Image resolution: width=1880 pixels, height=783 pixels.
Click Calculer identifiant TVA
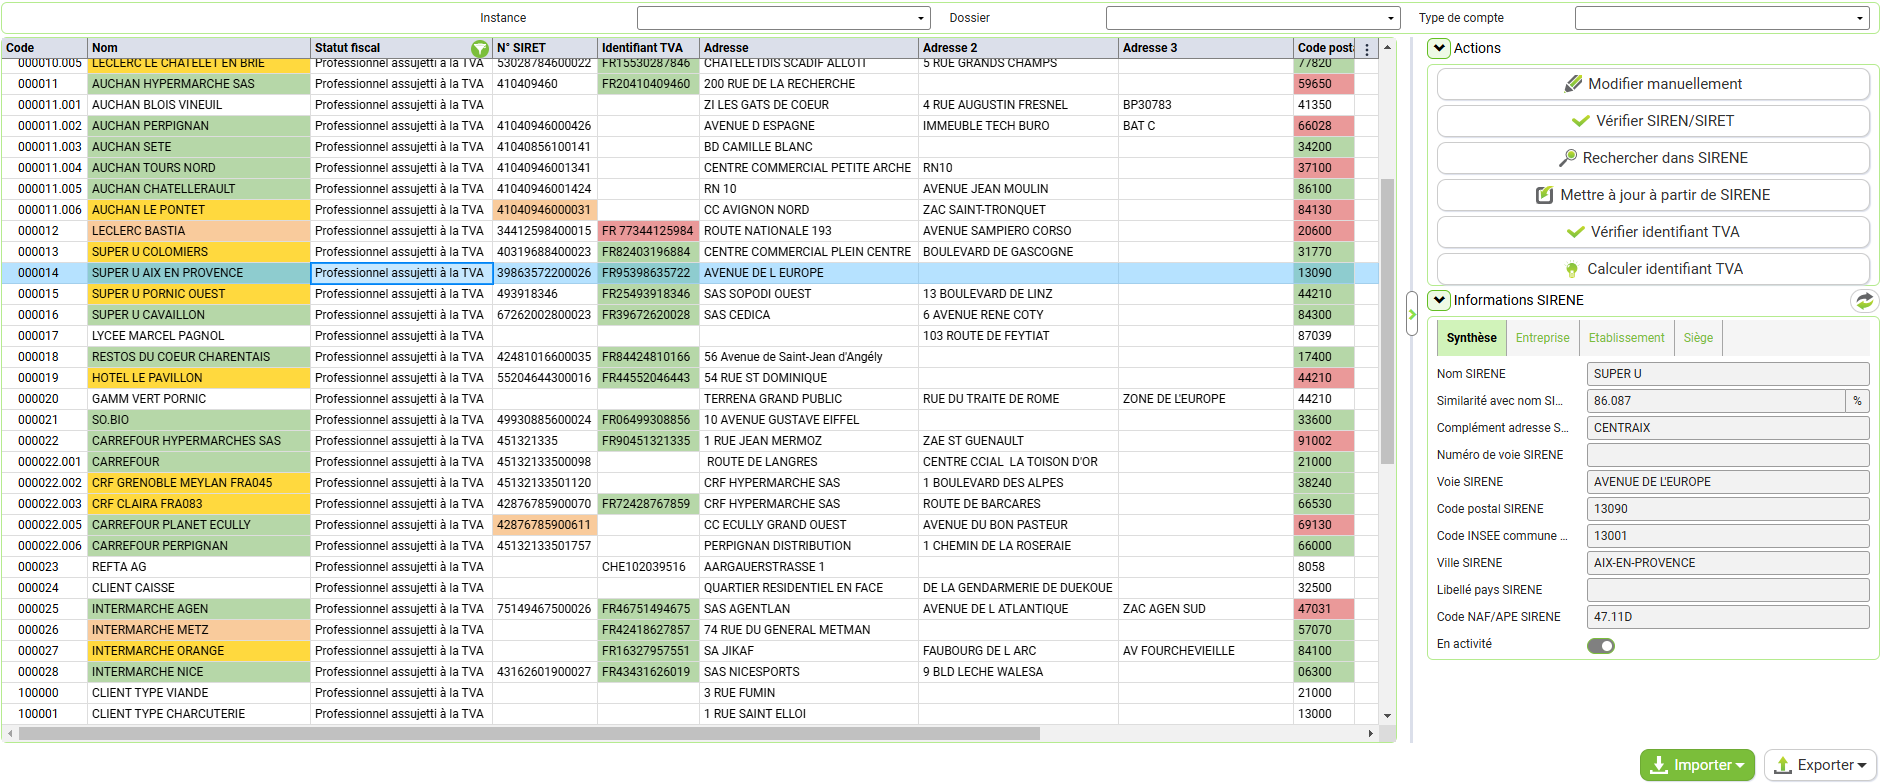(x=1653, y=269)
